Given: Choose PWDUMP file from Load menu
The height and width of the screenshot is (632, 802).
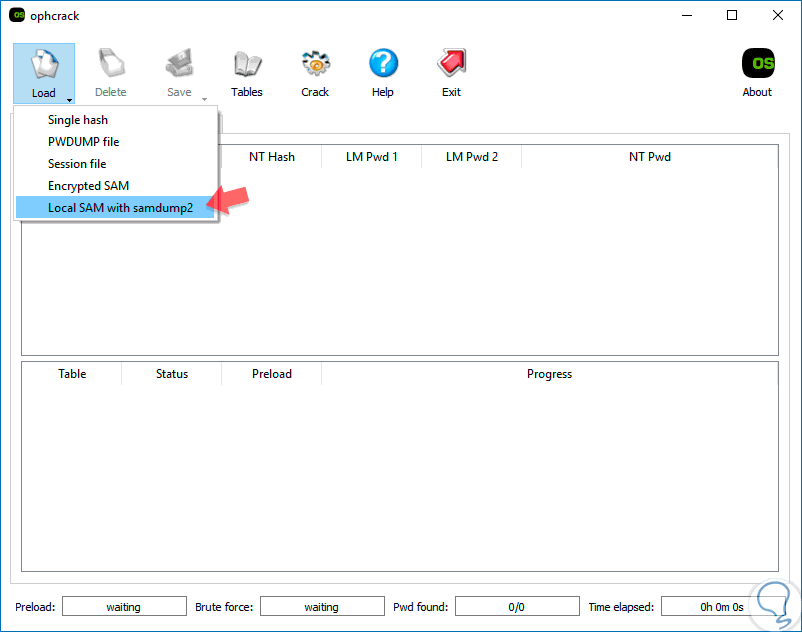Looking at the screenshot, I should [x=115, y=142].
